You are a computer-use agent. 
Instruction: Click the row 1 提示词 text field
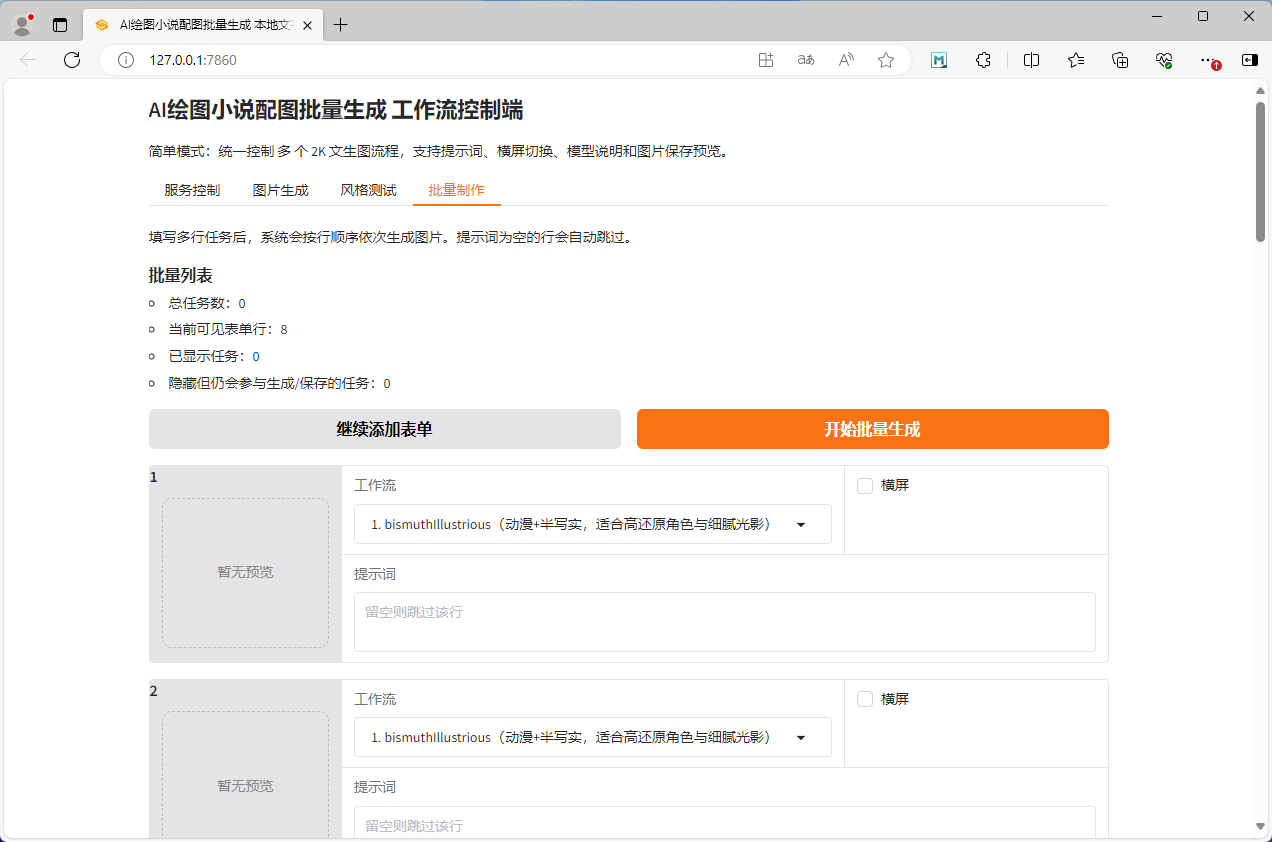coord(724,621)
